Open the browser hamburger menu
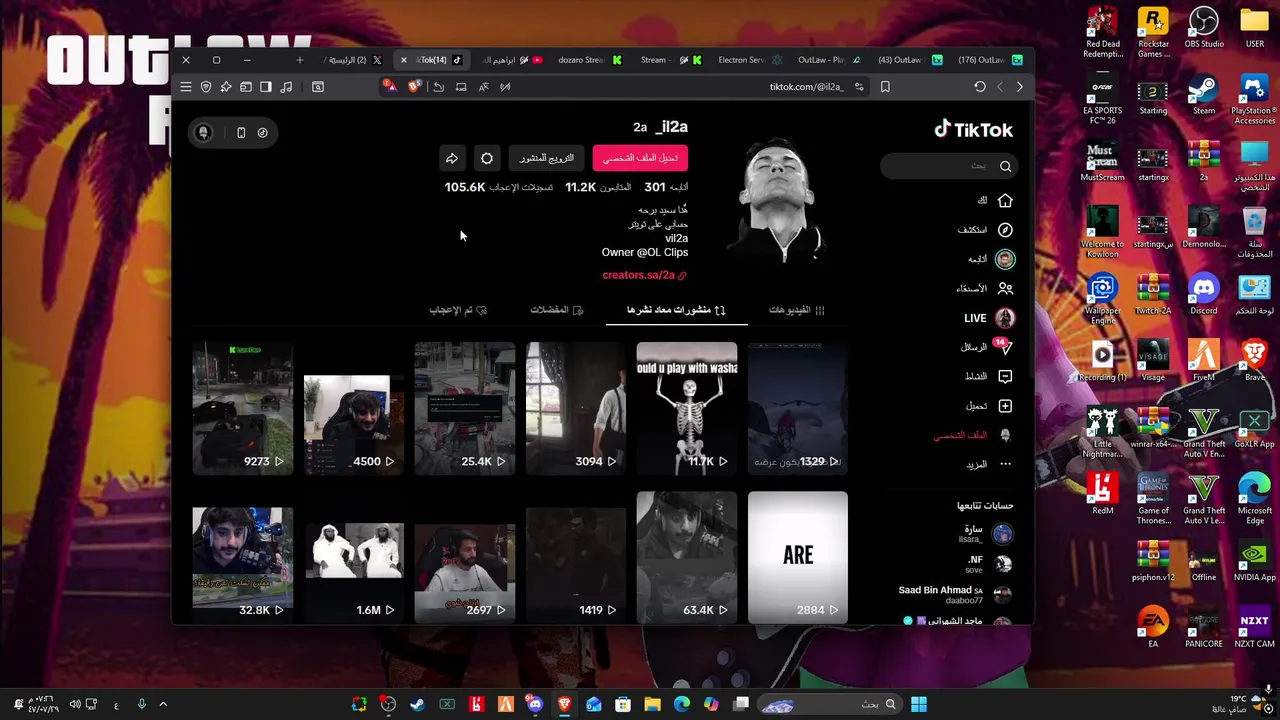This screenshot has width=1280, height=720. coord(186,87)
